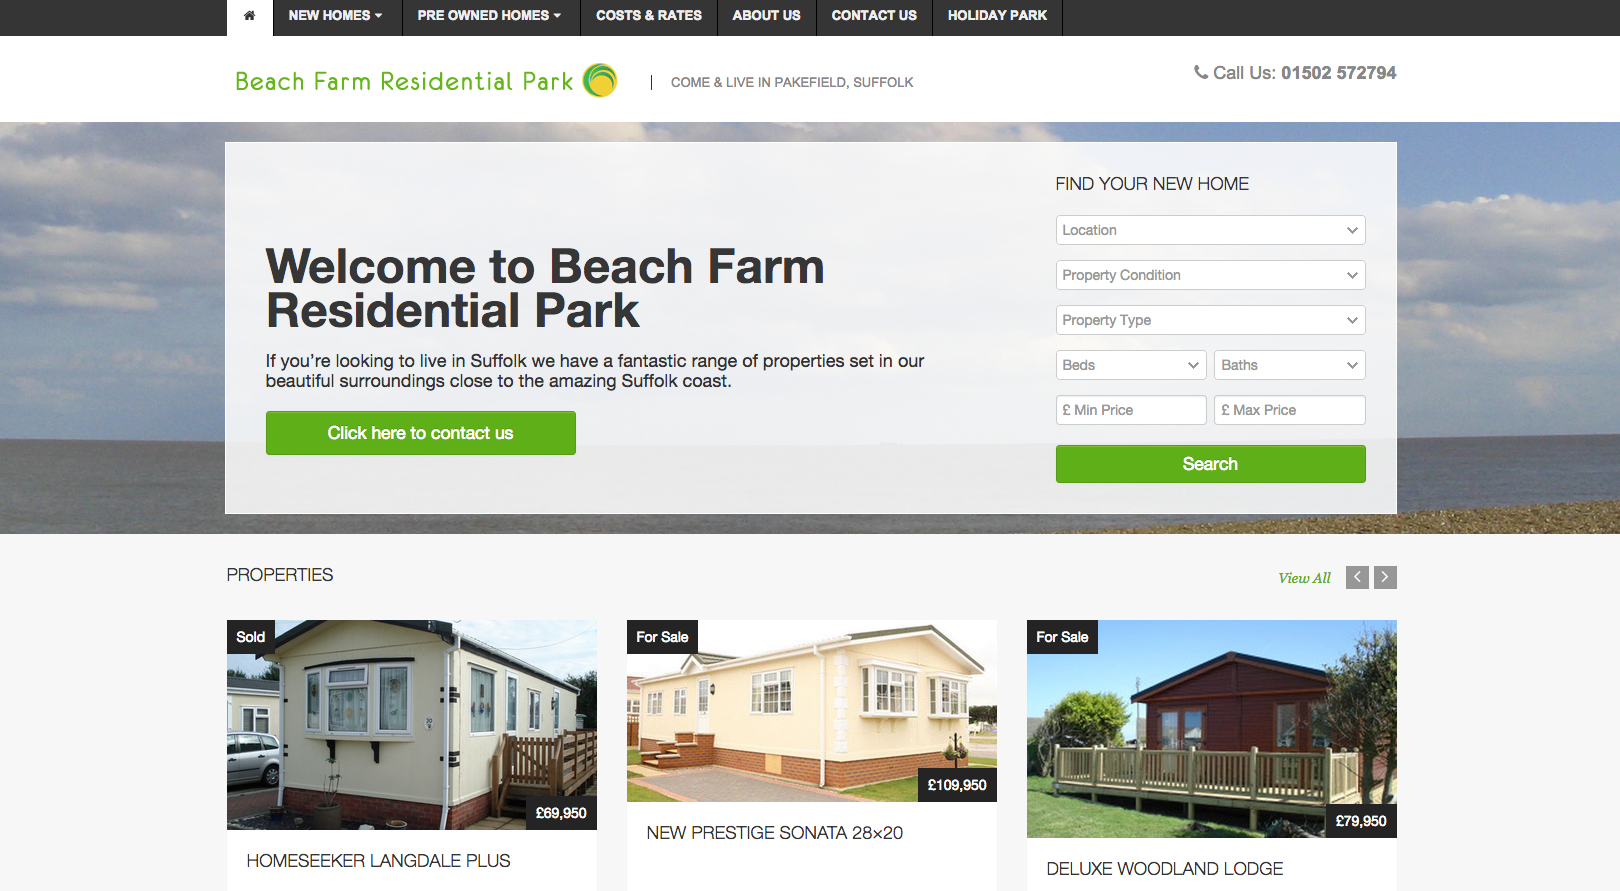Click the phone icon beside Call Us
This screenshot has height=891, width=1620.
[x=1201, y=72]
